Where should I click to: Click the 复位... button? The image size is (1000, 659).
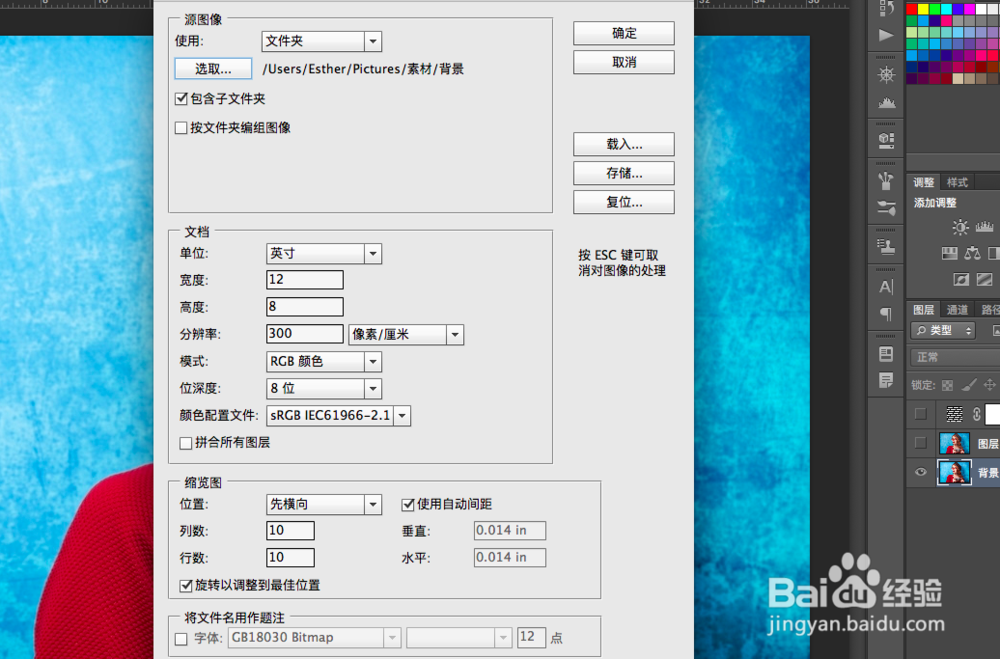tap(624, 202)
